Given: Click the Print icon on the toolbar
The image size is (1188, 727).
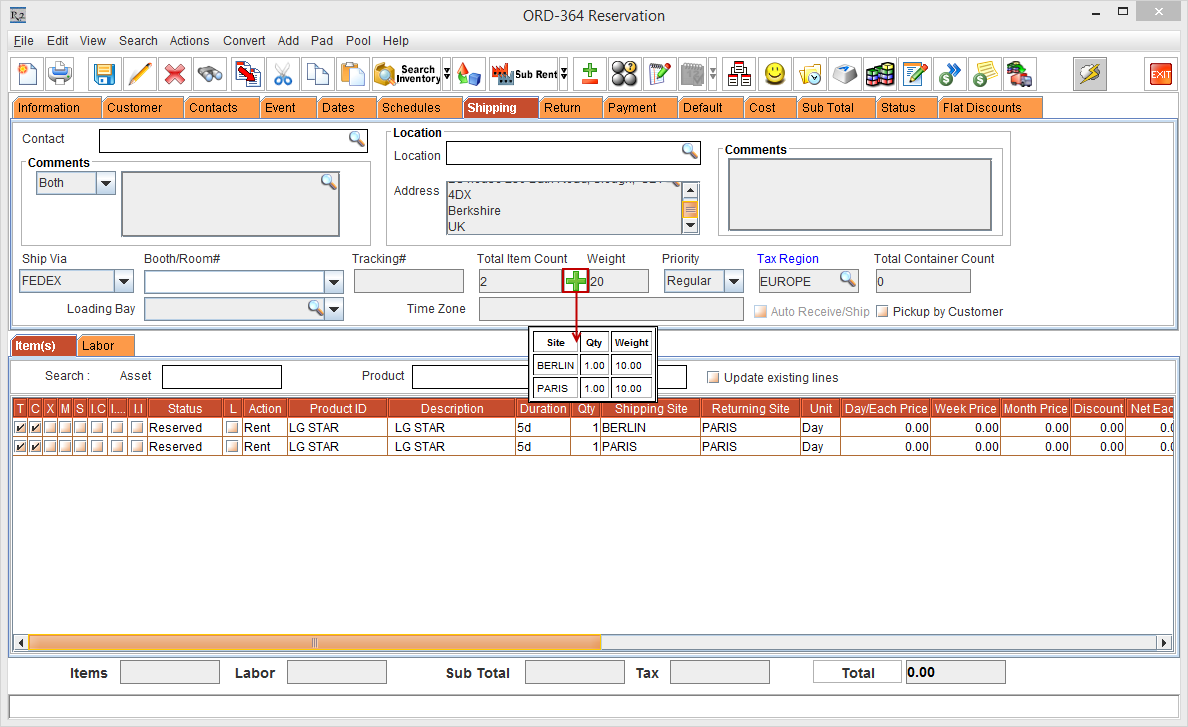Looking at the screenshot, I should pyautogui.click(x=58, y=74).
